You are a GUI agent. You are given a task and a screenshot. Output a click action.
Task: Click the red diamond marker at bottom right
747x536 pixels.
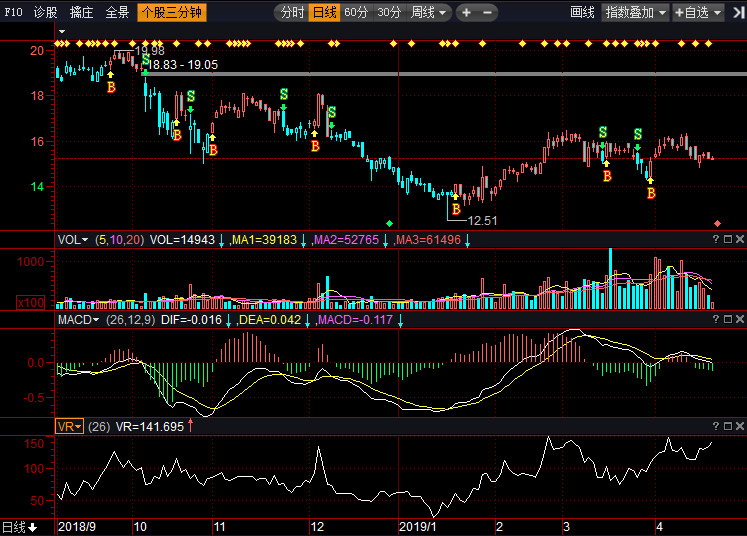point(717,223)
